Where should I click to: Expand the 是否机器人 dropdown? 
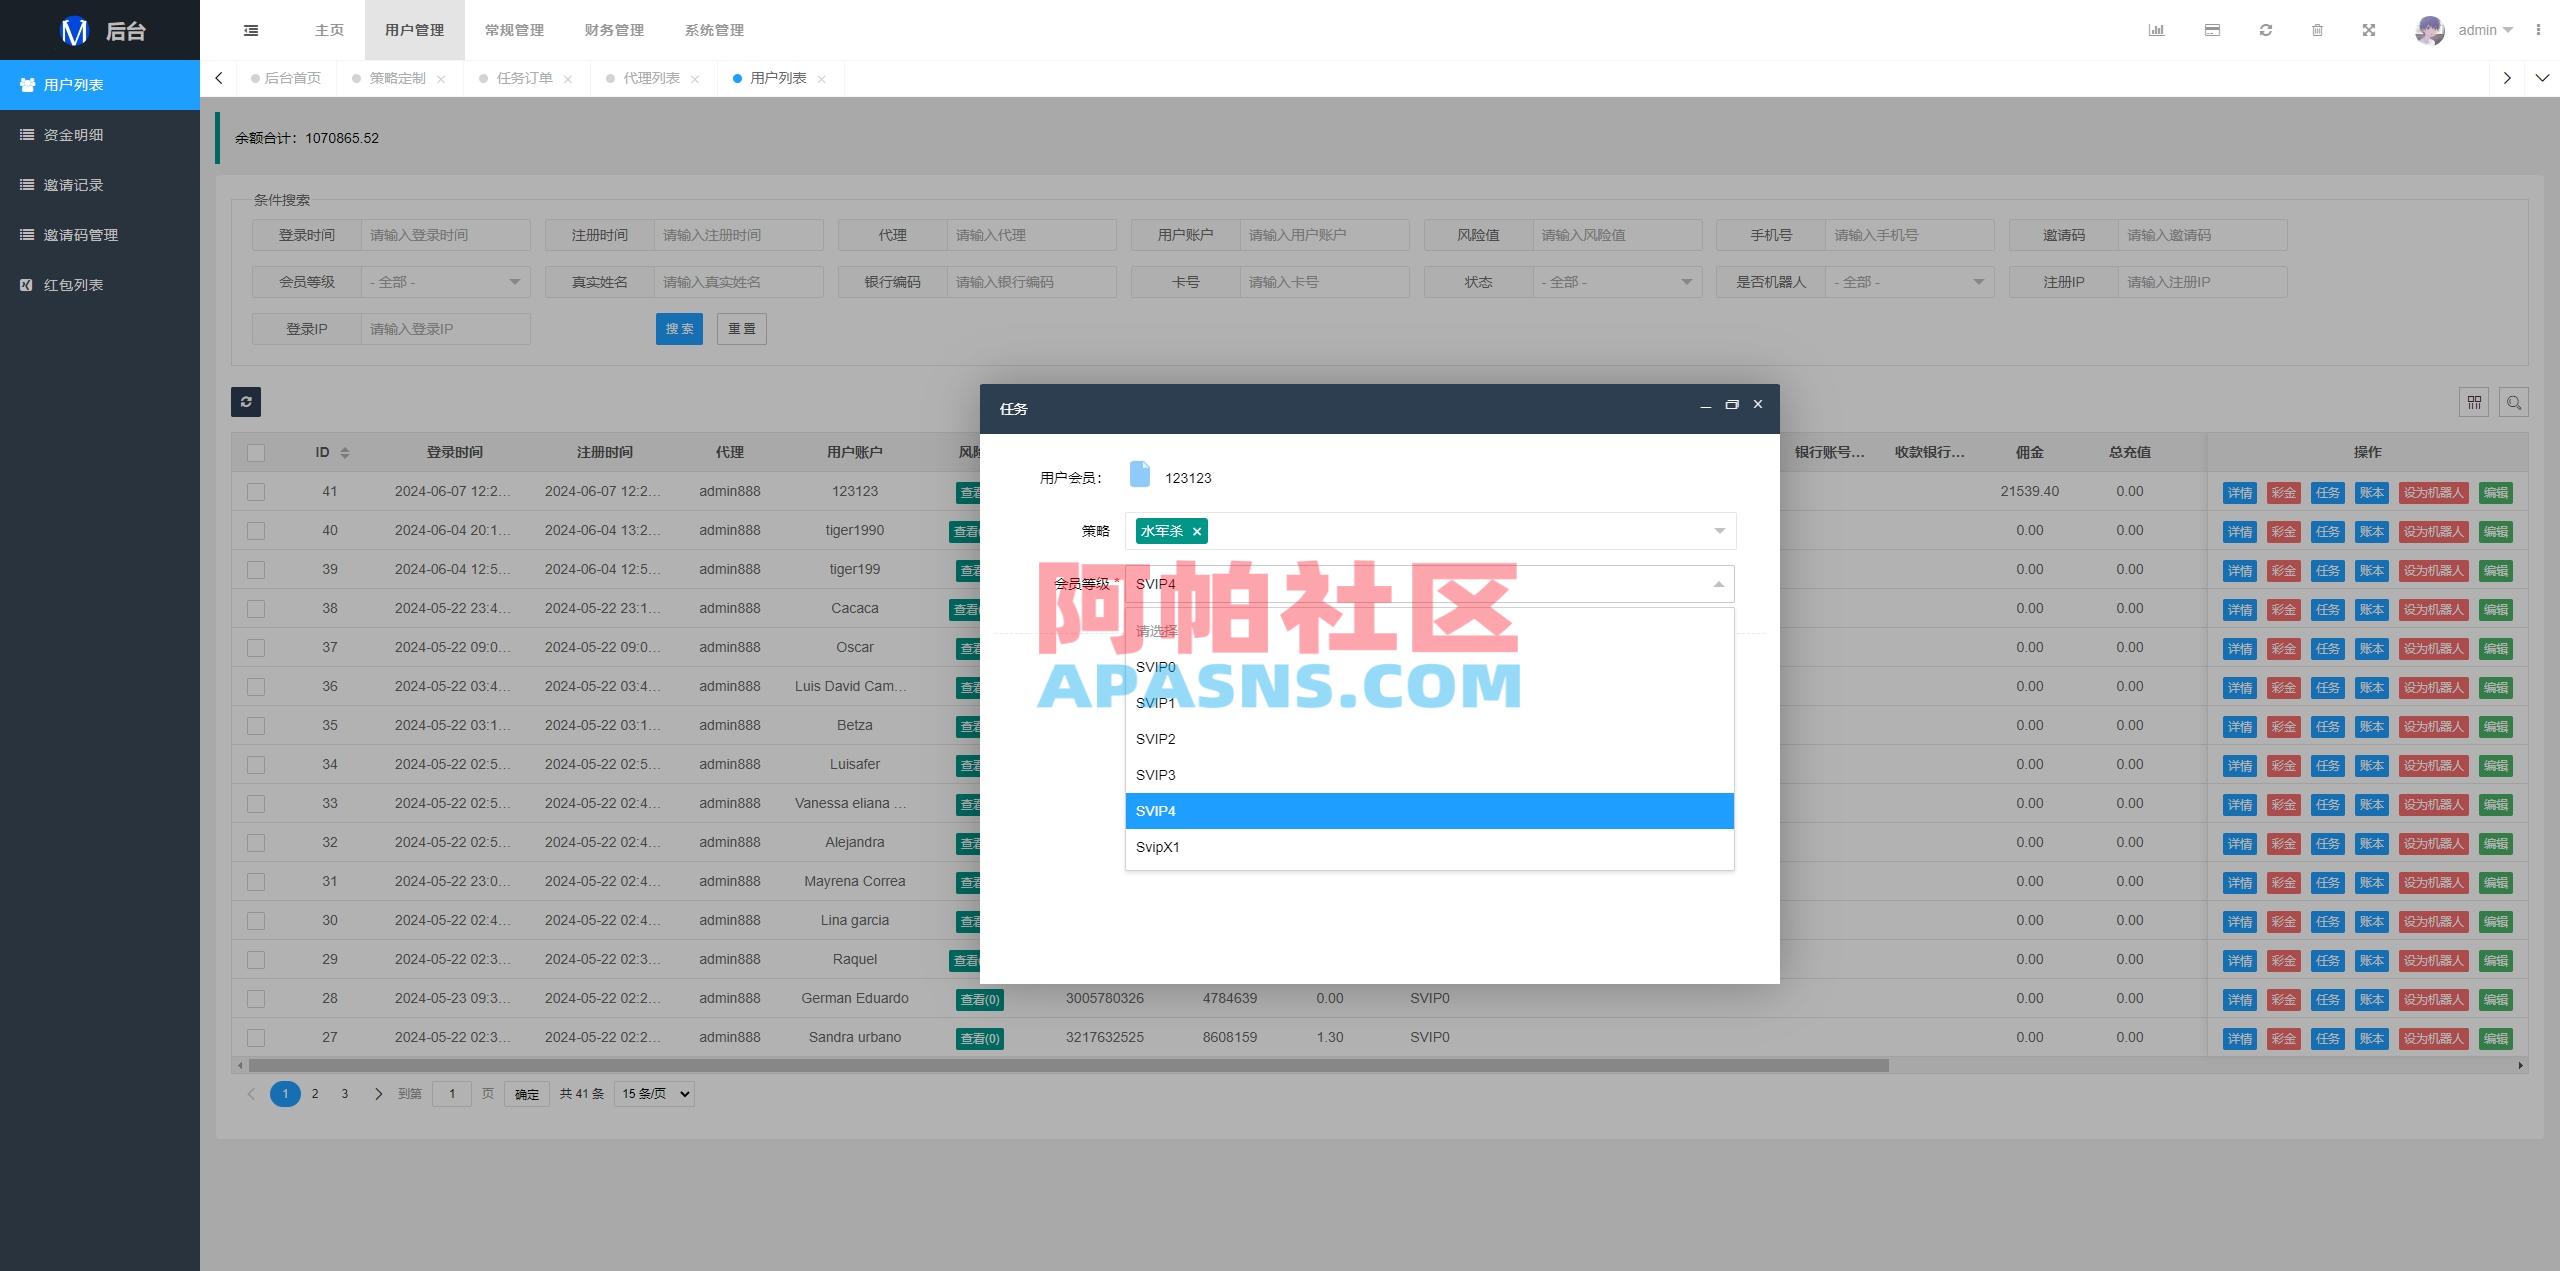point(1908,281)
